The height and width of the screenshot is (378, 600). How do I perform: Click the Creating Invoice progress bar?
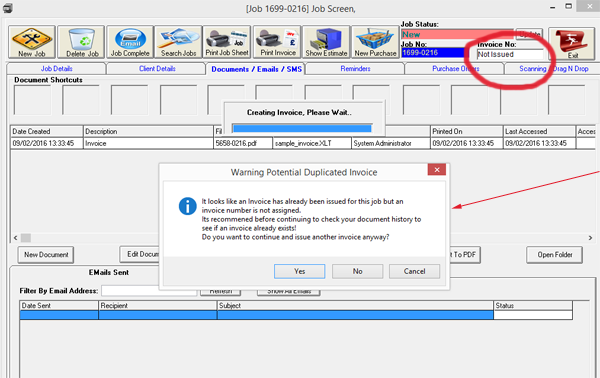pyautogui.click(x=302, y=129)
